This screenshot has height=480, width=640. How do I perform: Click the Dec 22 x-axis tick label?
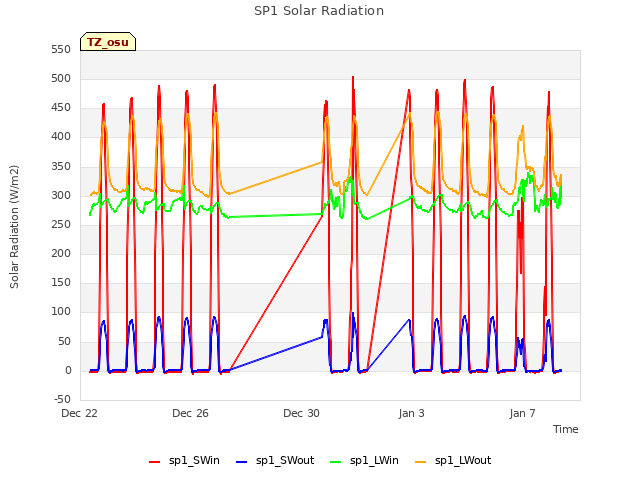coord(79,413)
